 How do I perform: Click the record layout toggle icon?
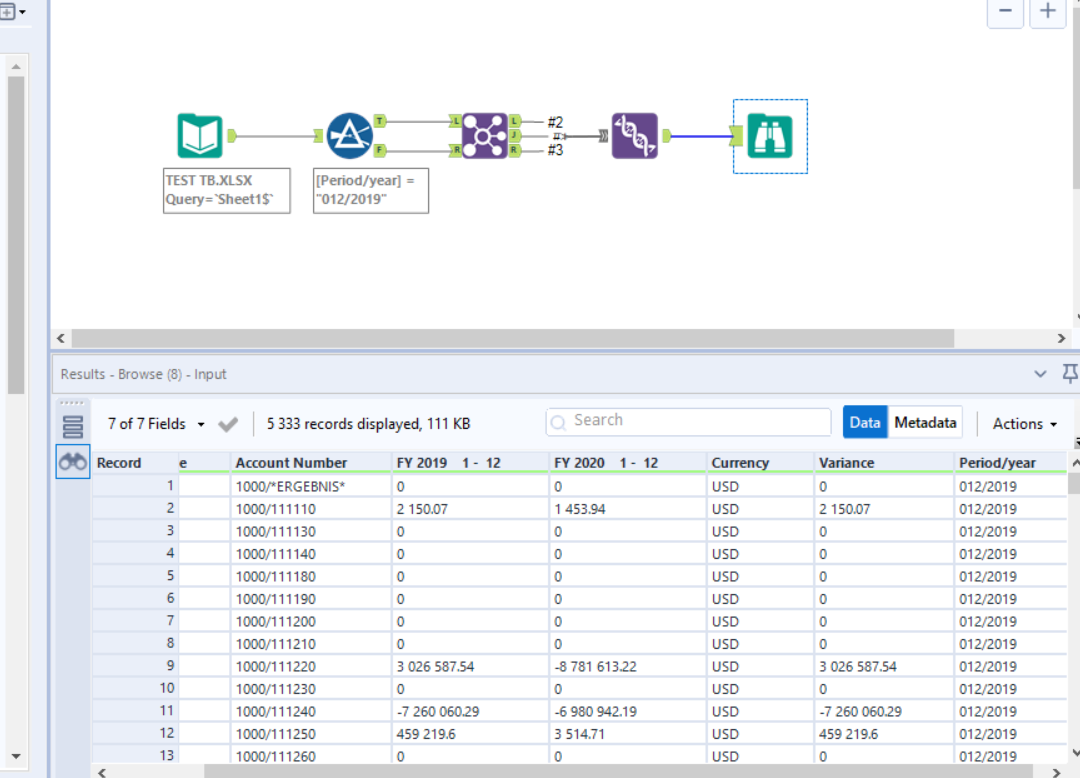[71, 423]
